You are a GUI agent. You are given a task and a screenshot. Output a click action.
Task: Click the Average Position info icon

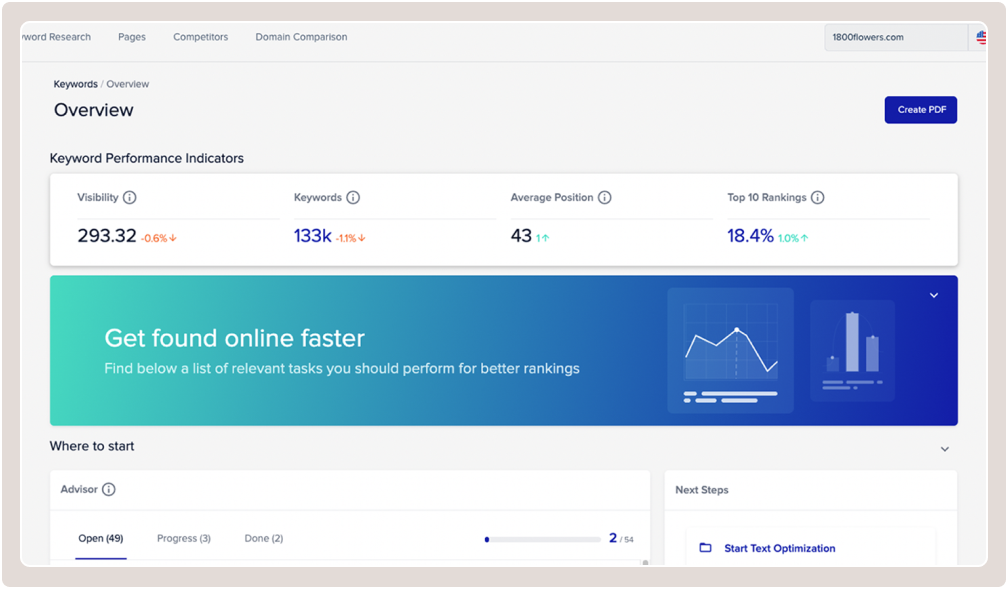pos(604,198)
